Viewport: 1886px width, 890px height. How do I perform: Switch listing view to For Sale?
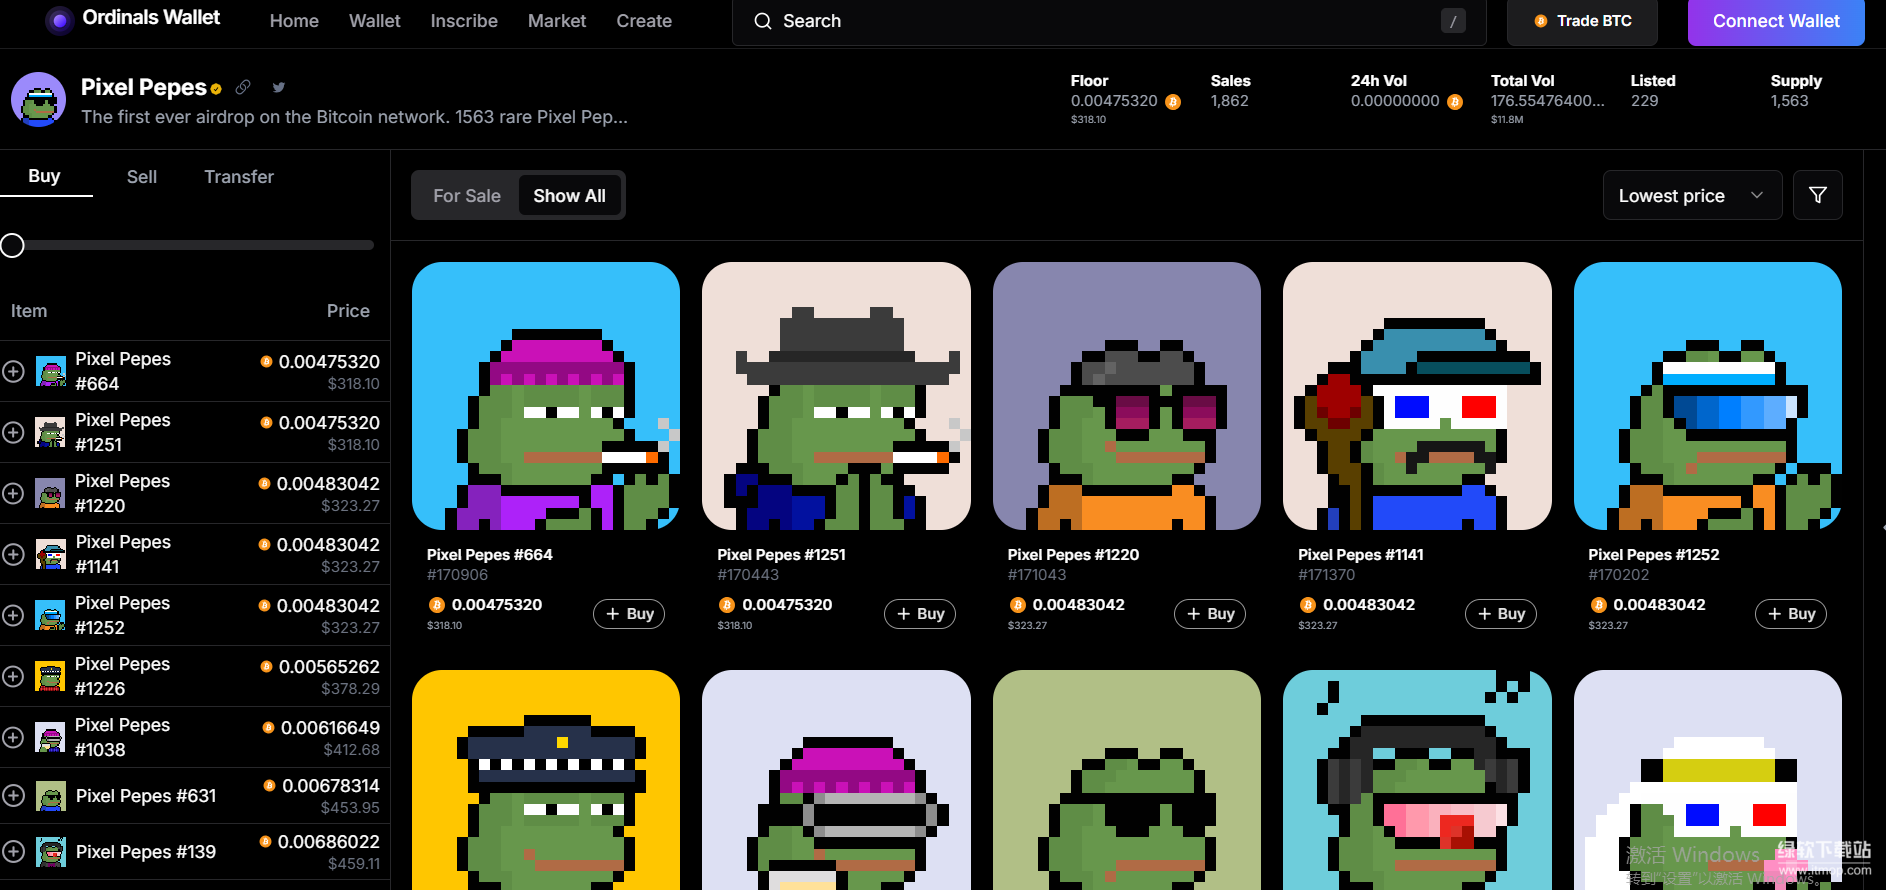[466, 196]
